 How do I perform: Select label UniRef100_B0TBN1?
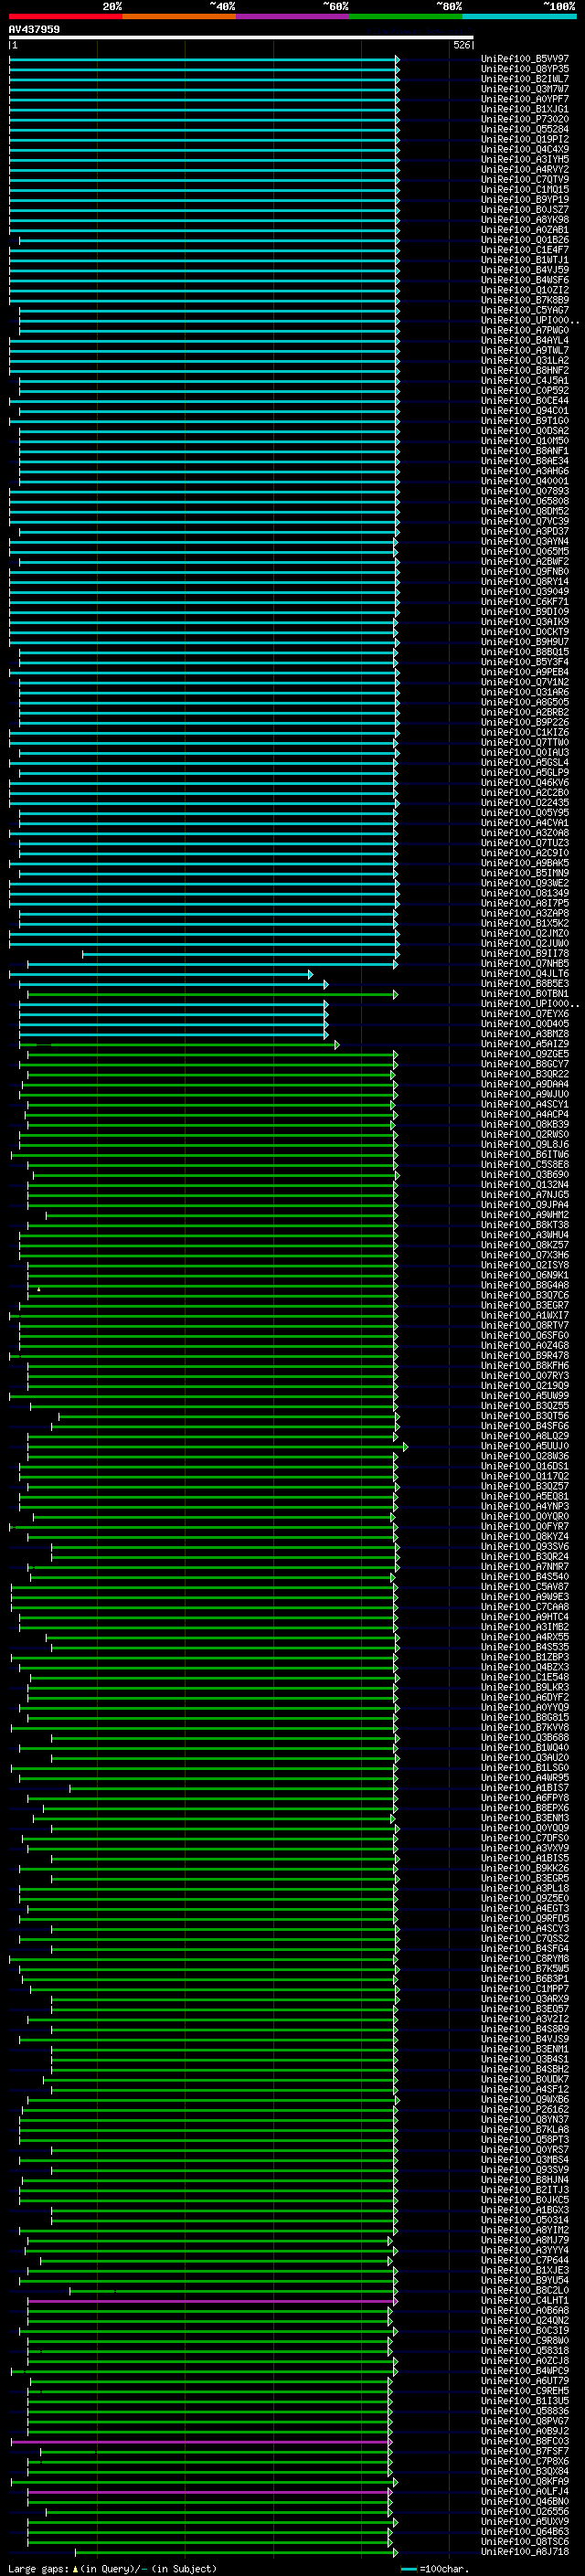click(525, 994)
